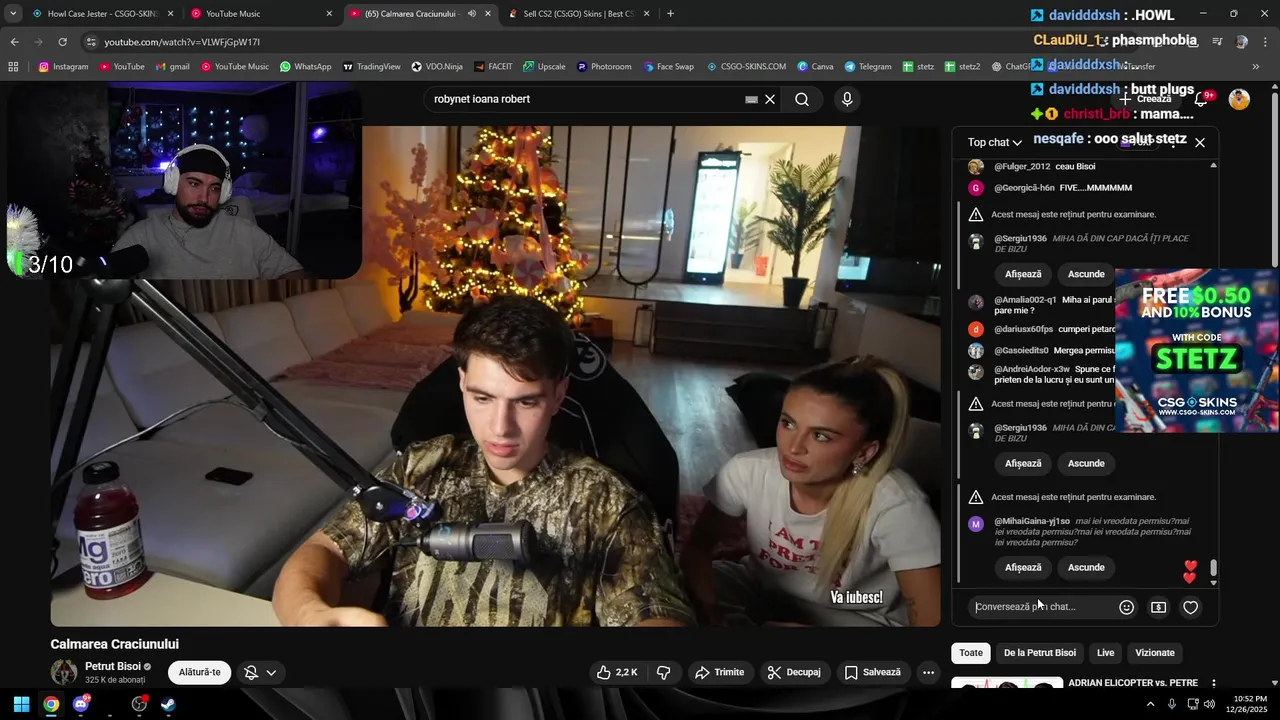1280x720 pixels.
Task: Switch to Howl Case Jester tab
Action: click(101, 14)
